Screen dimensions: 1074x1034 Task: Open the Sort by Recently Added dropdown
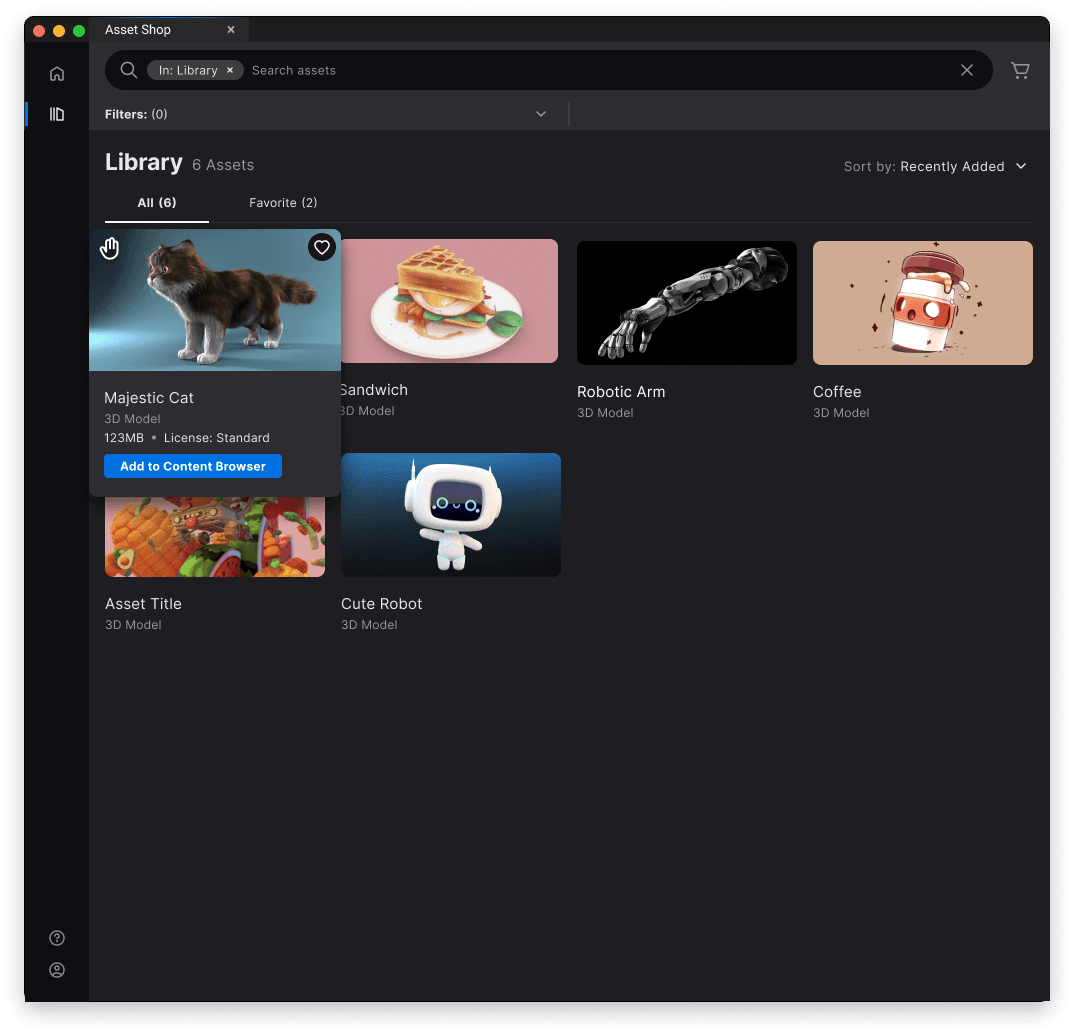point(936,166)
